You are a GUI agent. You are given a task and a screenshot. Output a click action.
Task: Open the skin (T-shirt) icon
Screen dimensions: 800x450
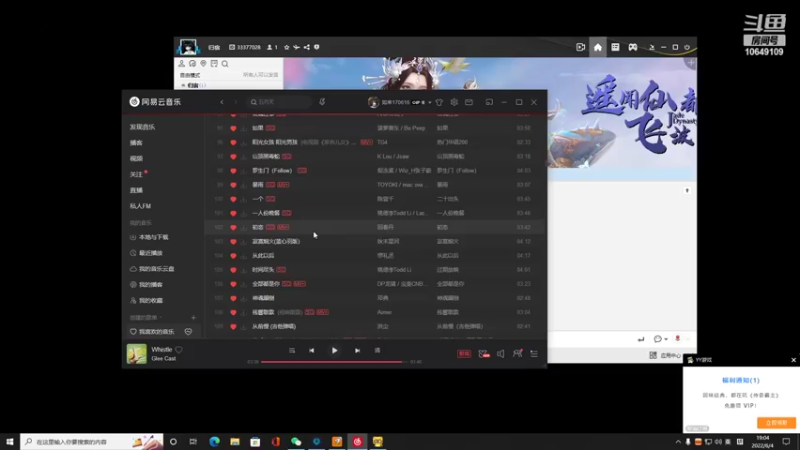tap(439, 102)
